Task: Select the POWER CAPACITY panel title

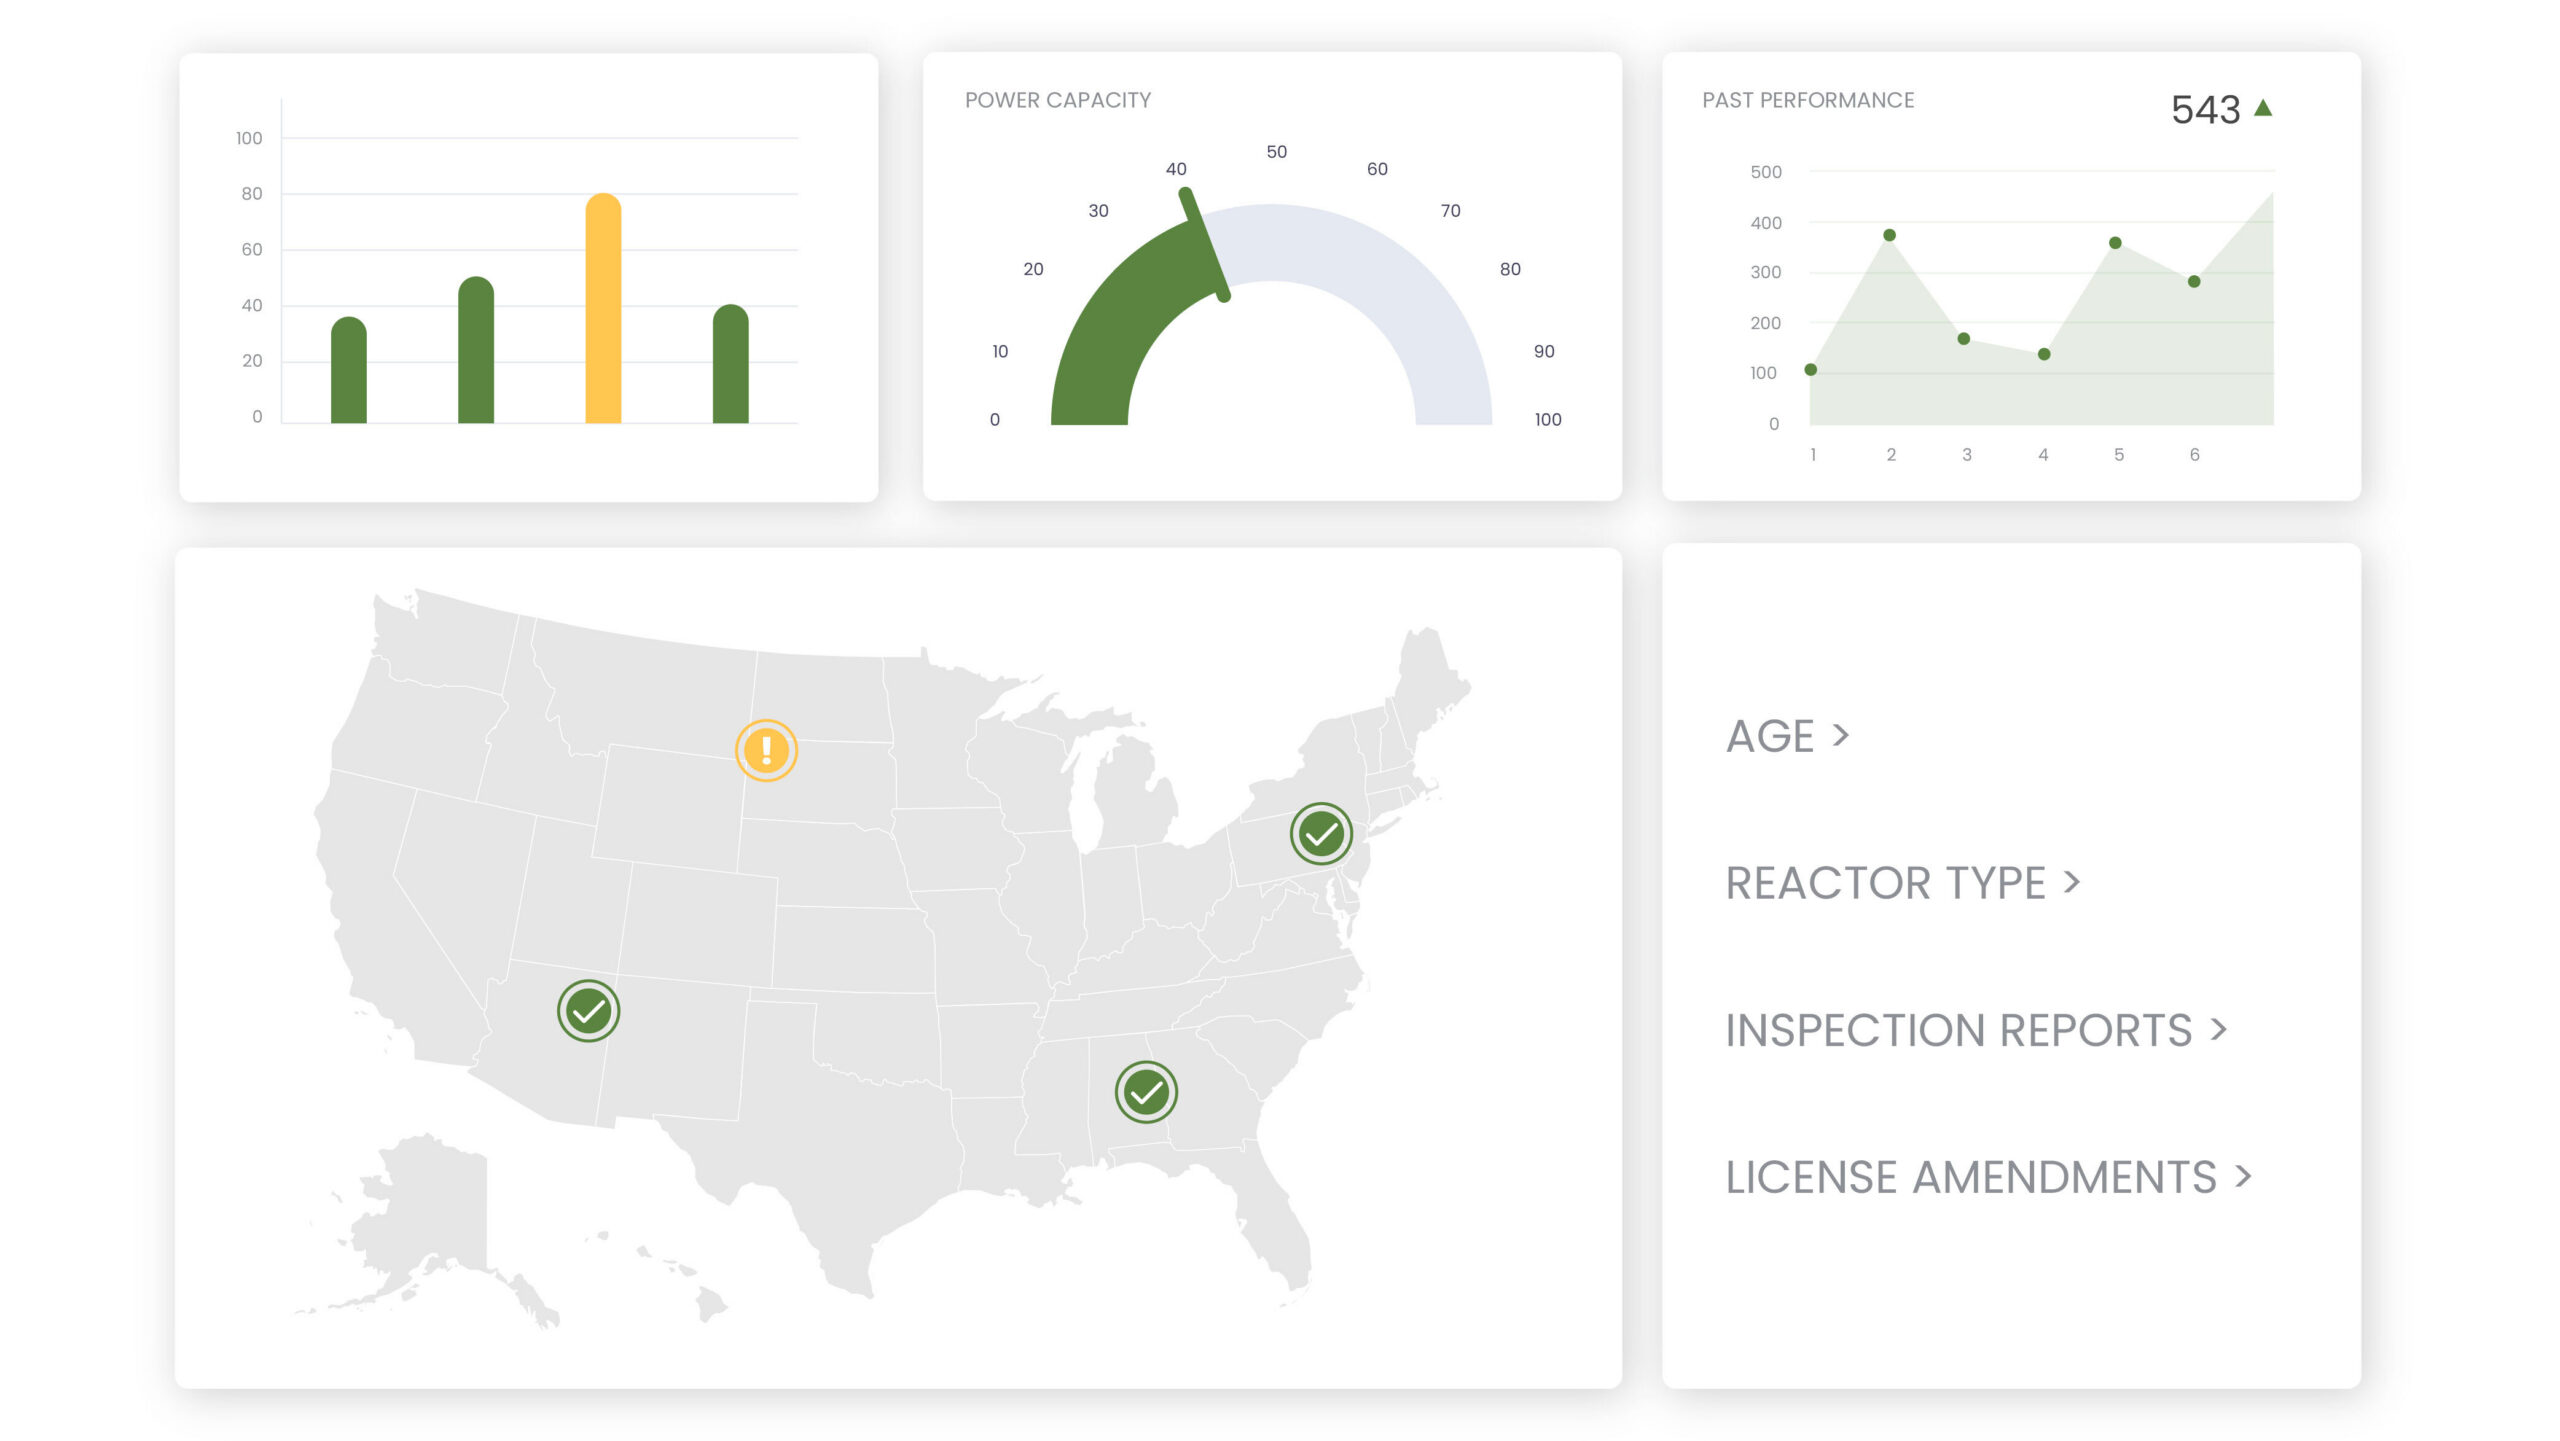Action: 1057,99
